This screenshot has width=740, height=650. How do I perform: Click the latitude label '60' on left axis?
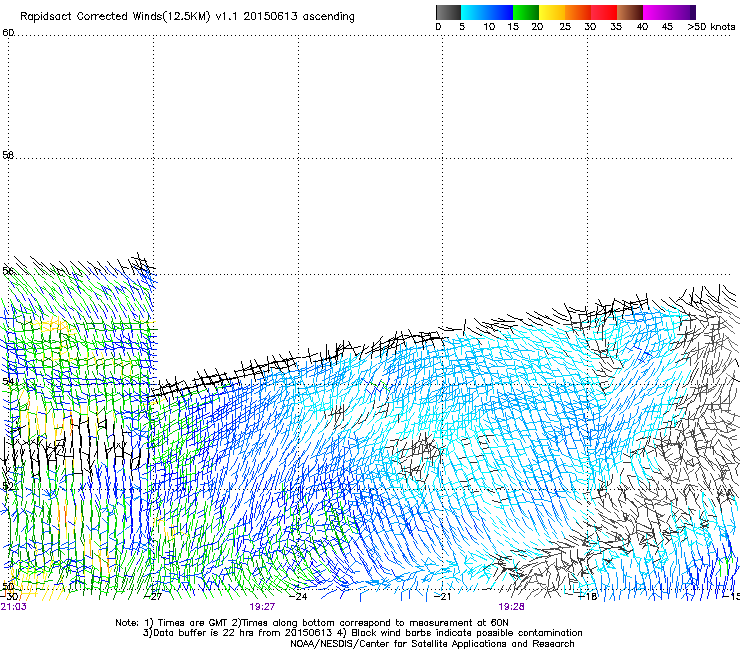pos(8,33)
